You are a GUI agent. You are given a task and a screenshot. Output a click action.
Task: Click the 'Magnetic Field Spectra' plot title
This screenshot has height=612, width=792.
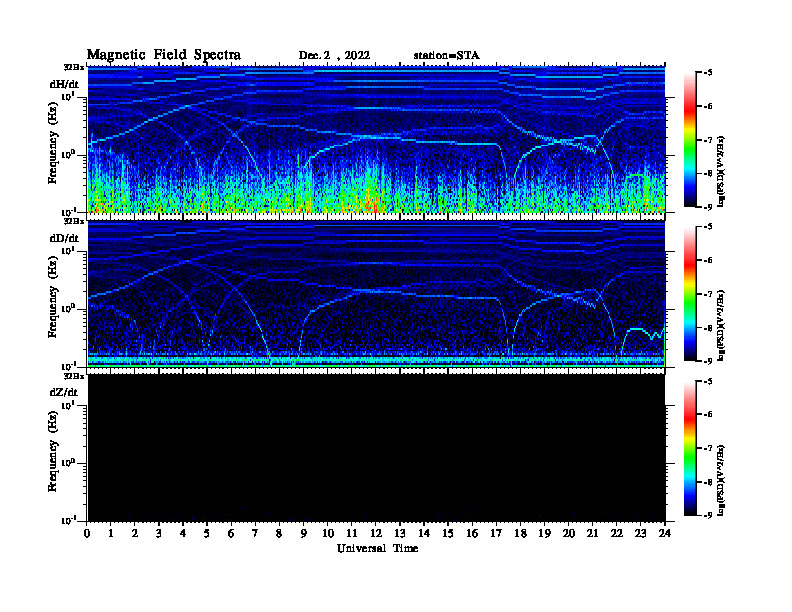pos(164,55)
